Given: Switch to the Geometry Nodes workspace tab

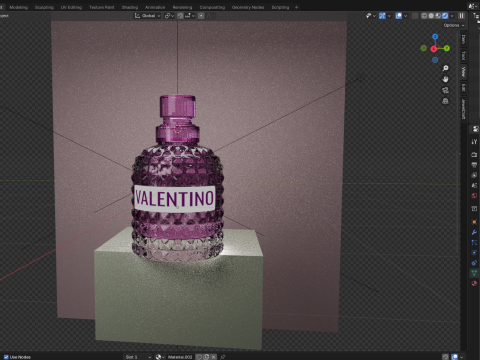Looking at the screenshot, I should [248, 7].
